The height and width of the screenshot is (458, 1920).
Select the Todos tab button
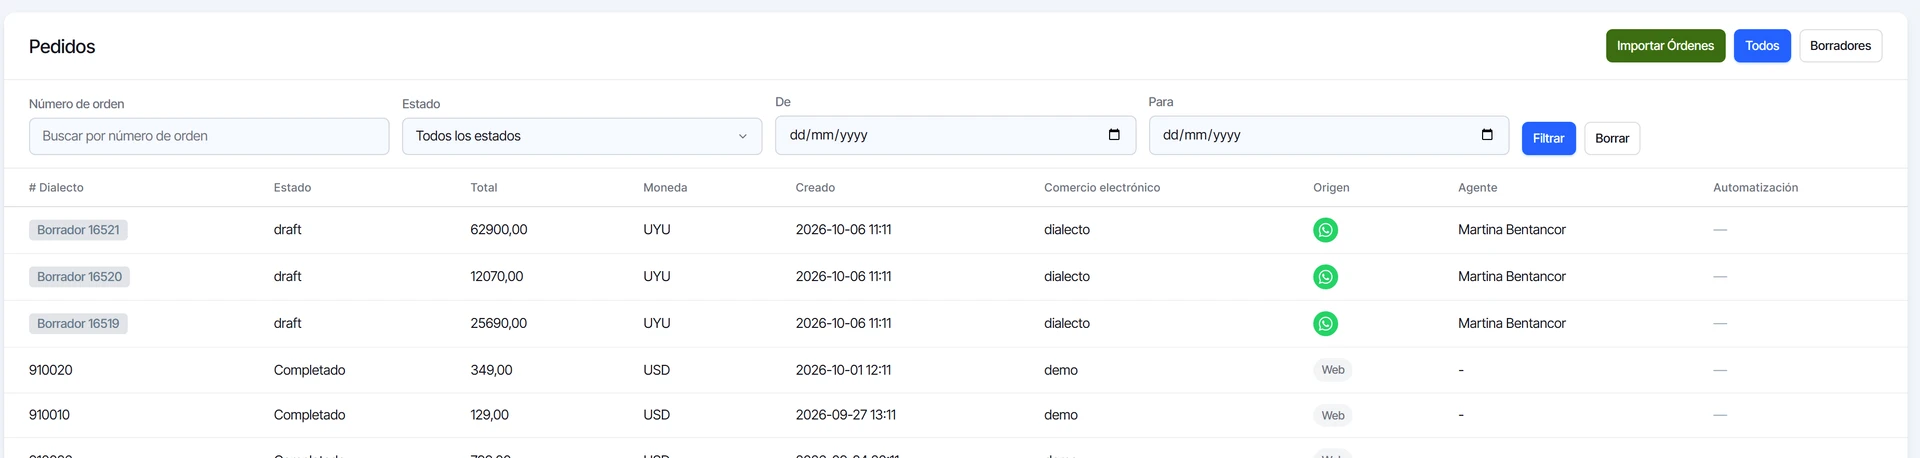(1762, 46)
